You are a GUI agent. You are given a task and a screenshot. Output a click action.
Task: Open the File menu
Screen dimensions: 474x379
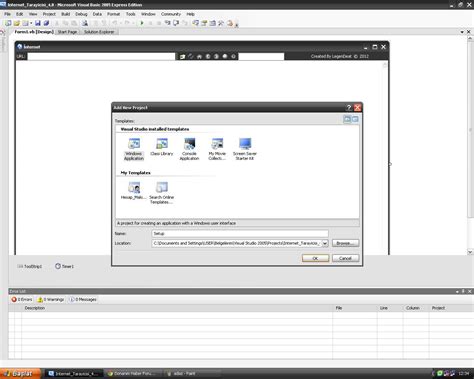(7, 14)
